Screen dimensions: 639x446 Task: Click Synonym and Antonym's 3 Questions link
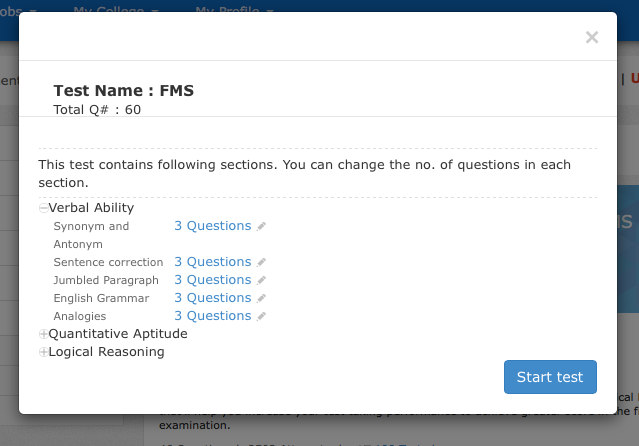tap(212, 226)
